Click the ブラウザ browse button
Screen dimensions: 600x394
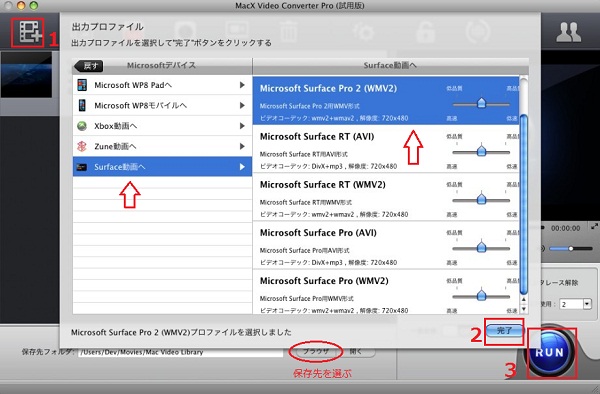316,352
